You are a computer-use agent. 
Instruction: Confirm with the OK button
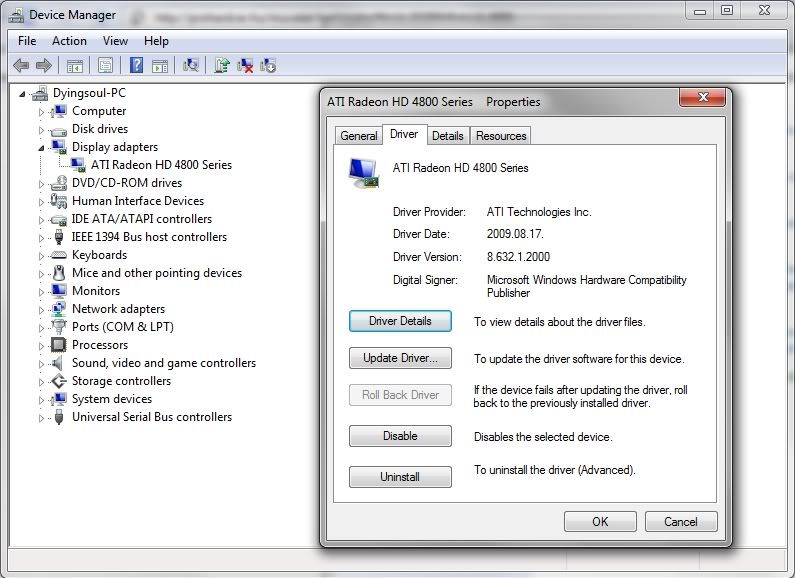point(600,522)
